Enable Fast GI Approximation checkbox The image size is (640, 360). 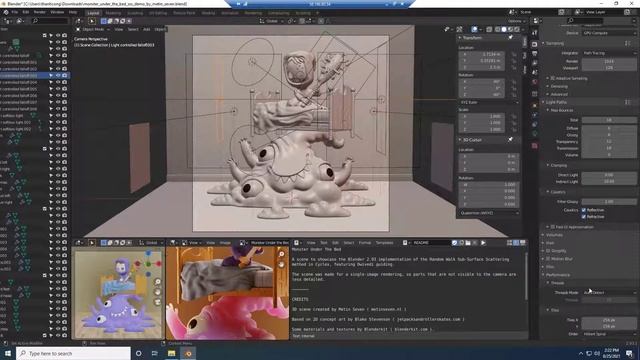pos(553,227)
